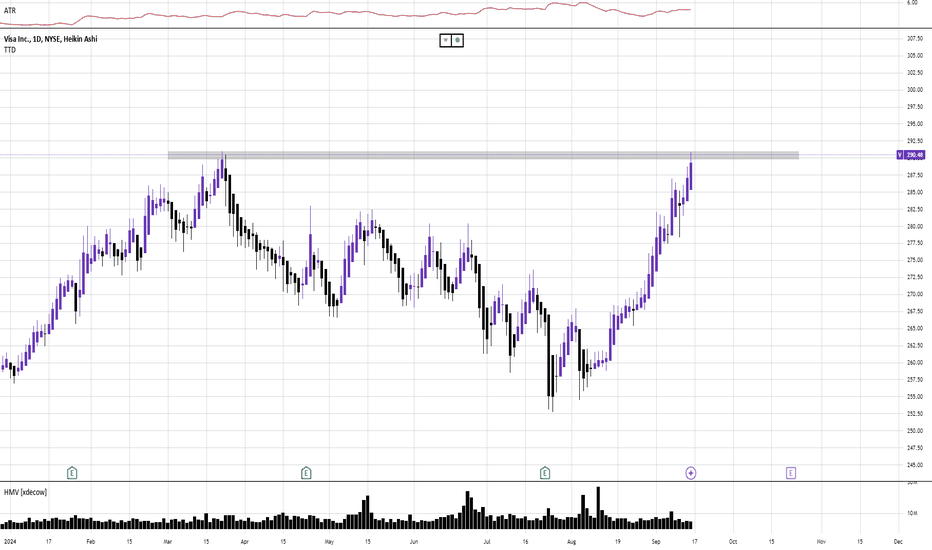Click the purple plus event marker

tap(691, 473)
